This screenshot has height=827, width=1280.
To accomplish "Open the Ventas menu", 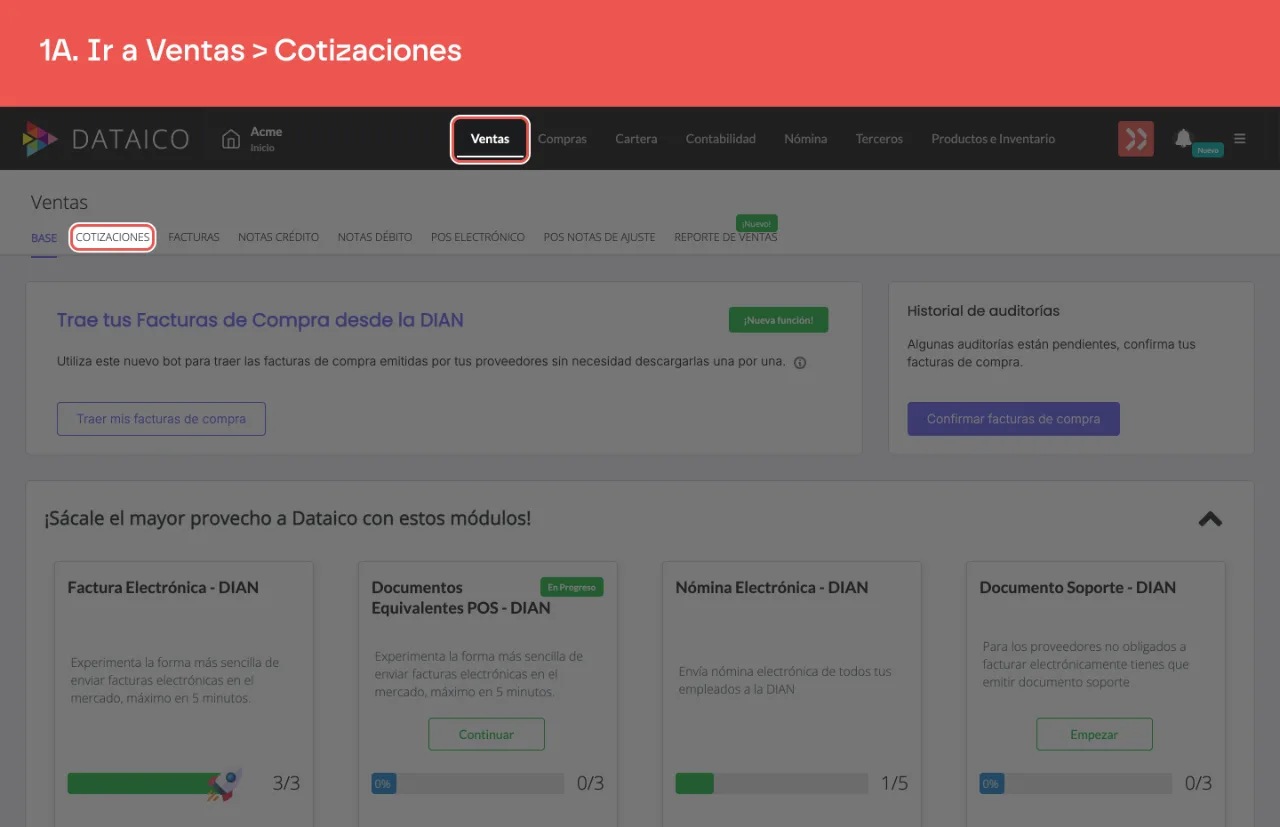I will (490, 139).
